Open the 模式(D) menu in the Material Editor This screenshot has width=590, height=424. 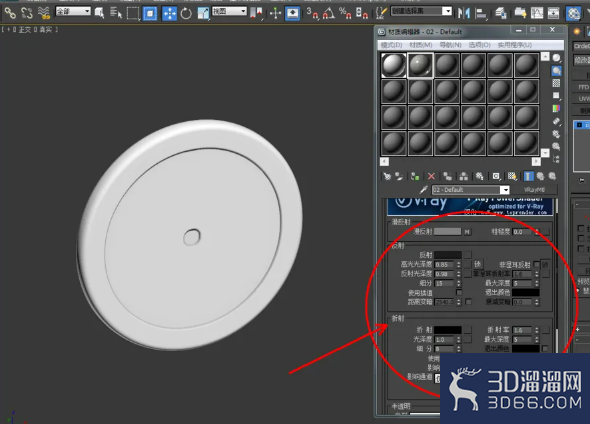tap(391, 45)
